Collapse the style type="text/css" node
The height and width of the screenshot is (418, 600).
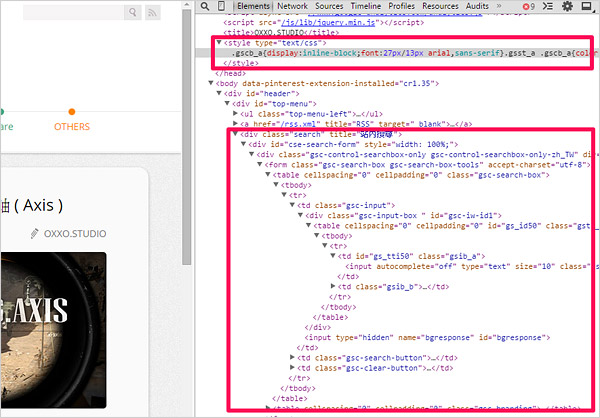click(x=220, y=41)
